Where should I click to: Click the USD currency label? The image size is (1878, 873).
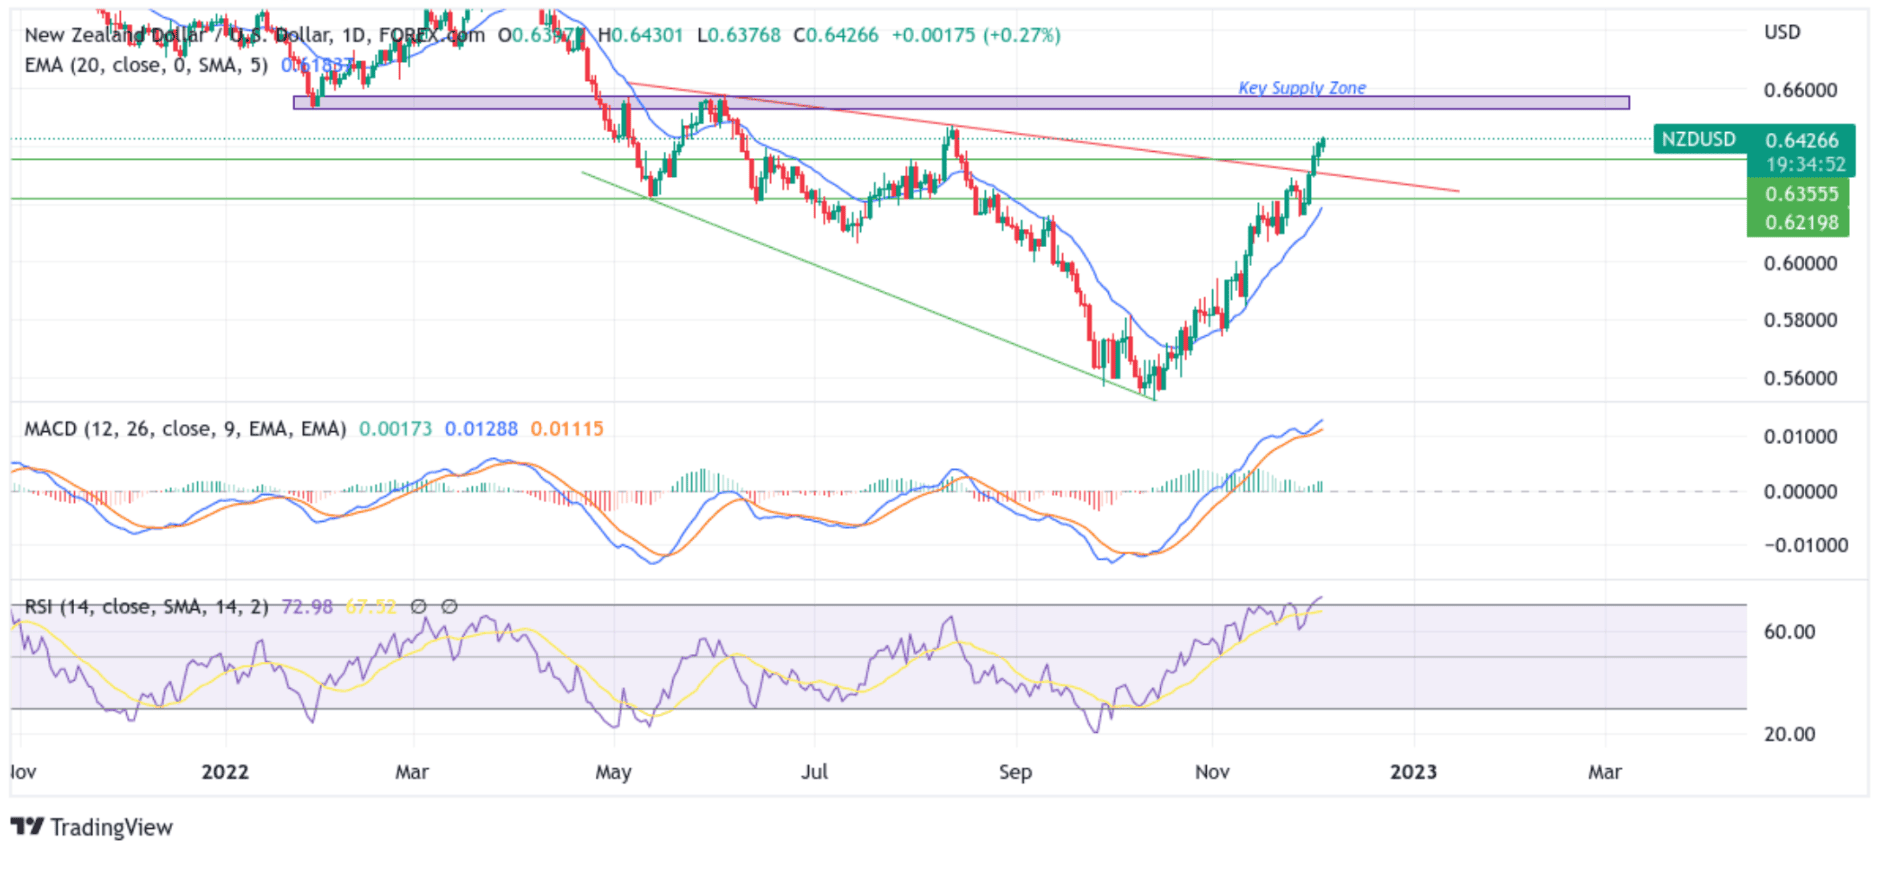tap(1782, 32)
